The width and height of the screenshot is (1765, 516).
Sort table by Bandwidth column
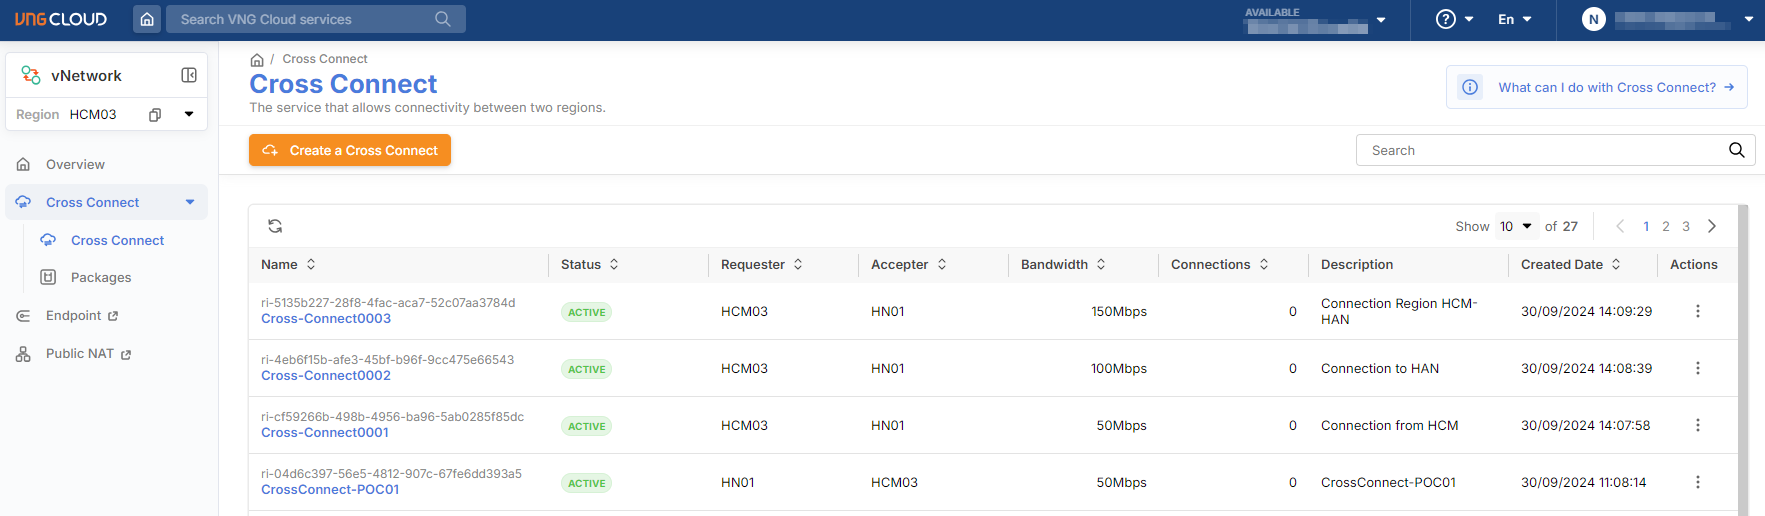pyautogui.click(x=1101, y=265)
